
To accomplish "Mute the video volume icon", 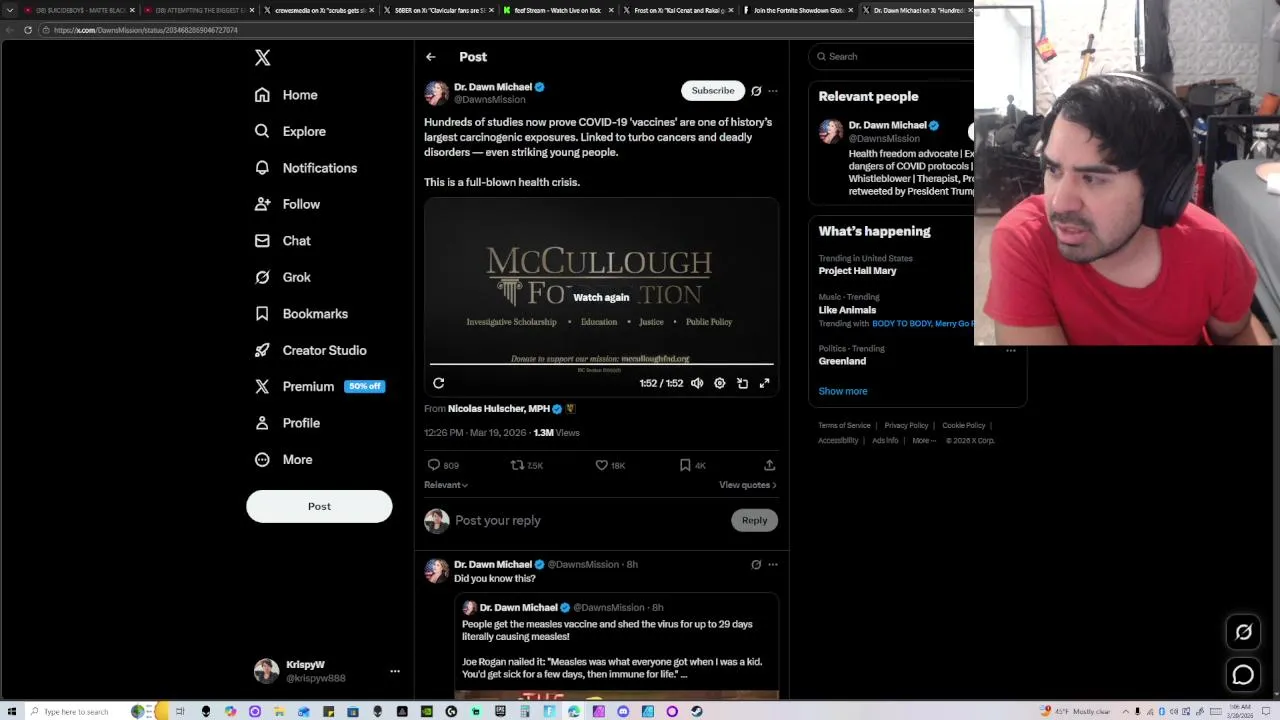I will click(697, 383).
